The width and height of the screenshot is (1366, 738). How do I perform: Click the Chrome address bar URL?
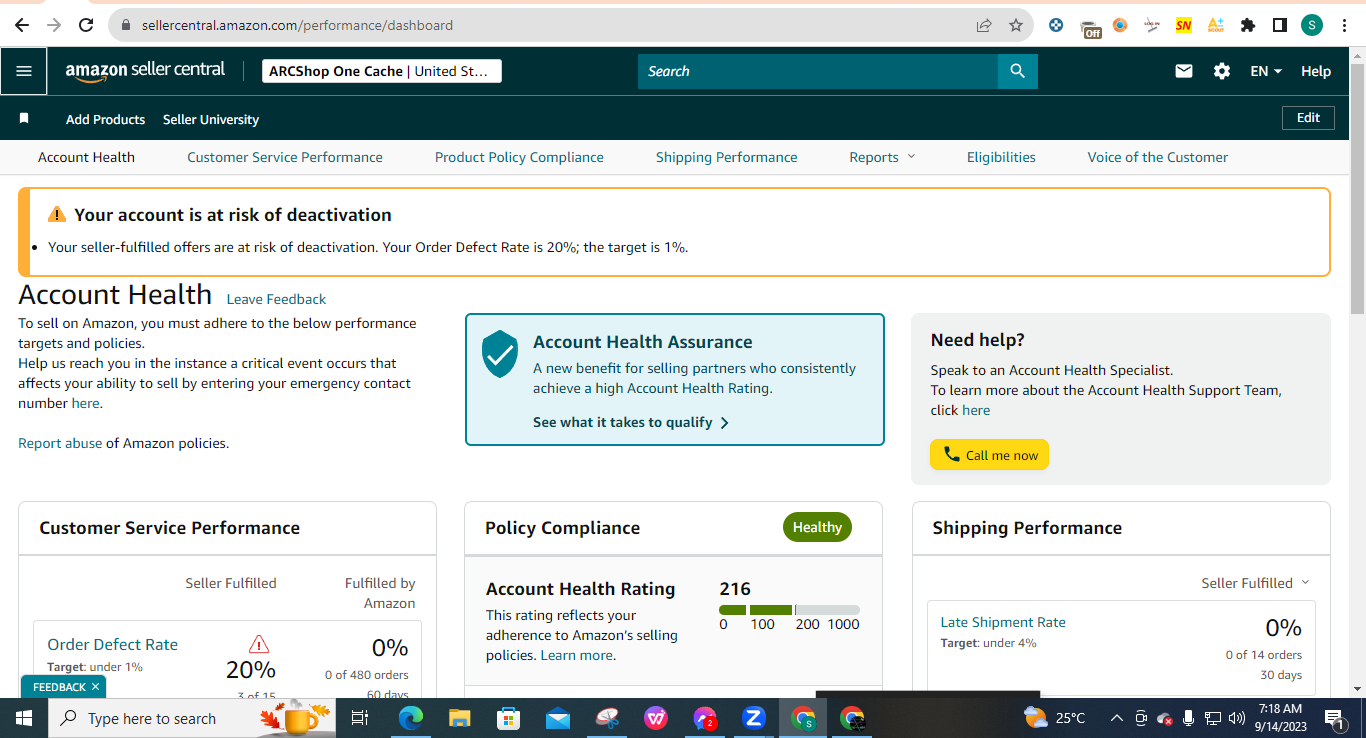[297, 25]
